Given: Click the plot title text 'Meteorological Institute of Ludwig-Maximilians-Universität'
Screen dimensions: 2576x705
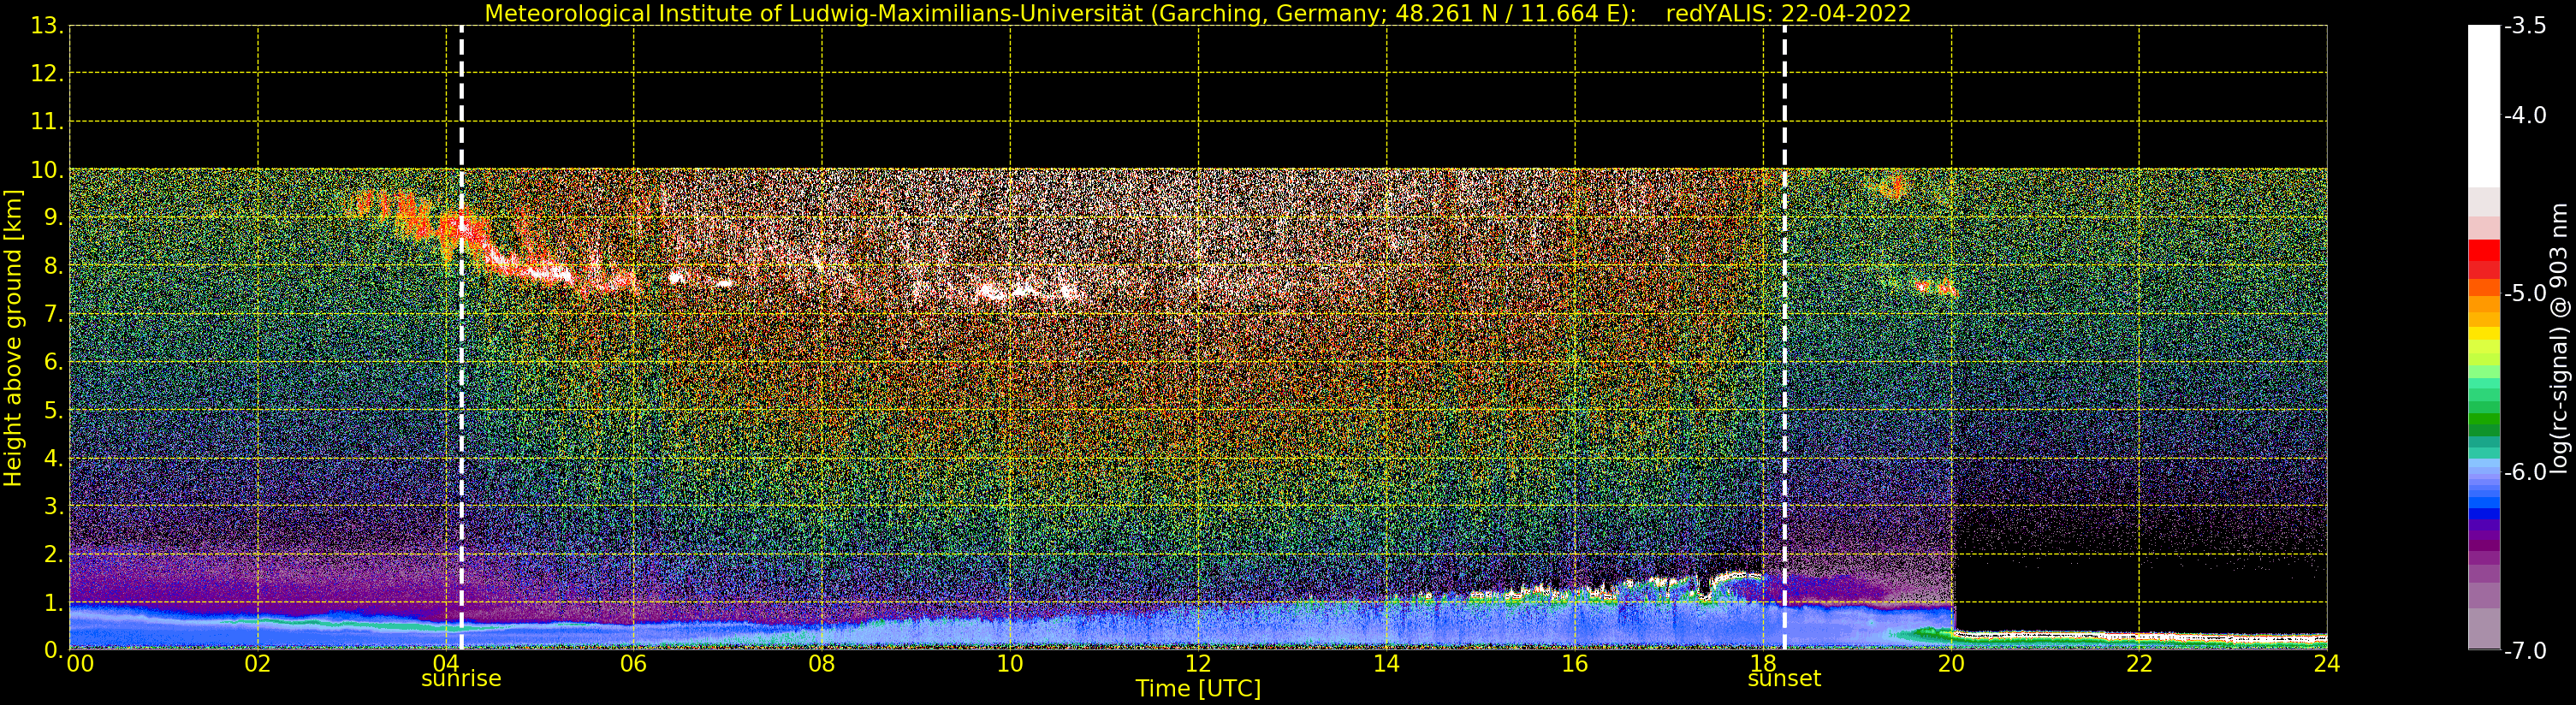Looking at the screenshot, I should 814,14.
